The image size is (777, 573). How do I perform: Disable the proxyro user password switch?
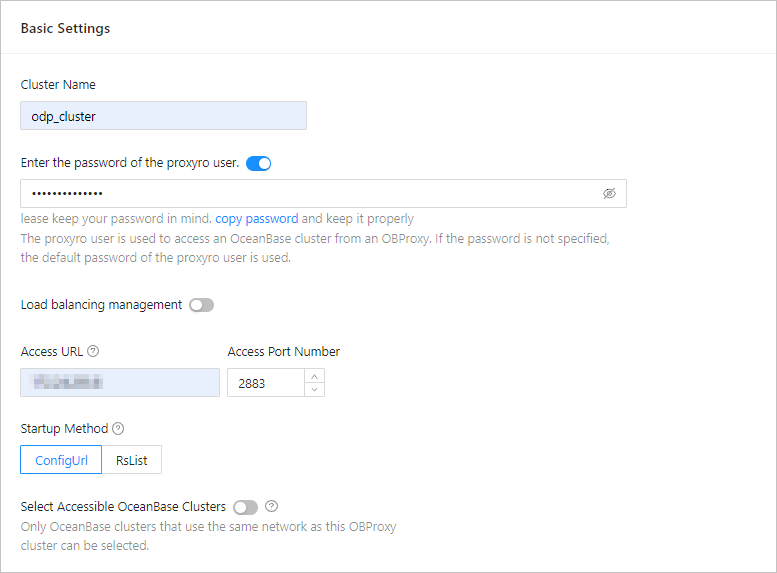(x=258, y=163)
